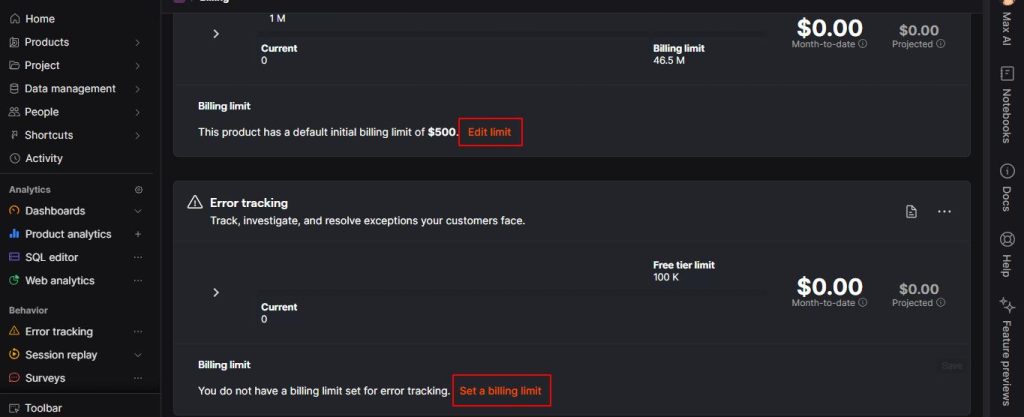Click the Error tracking card heading

coord(248,203)
